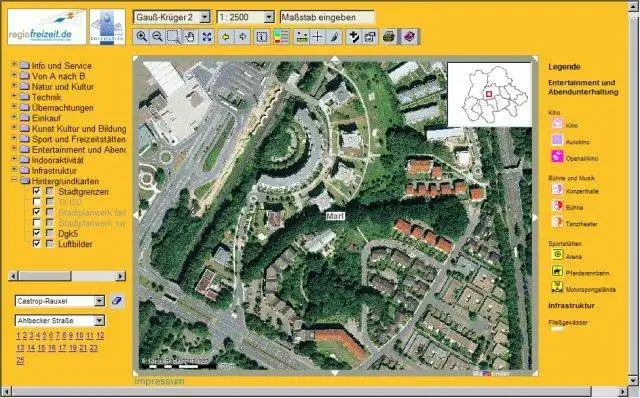Expand the Natur und Kultur folder
This screenshot has height=398, width=640.
coord(14,86)
